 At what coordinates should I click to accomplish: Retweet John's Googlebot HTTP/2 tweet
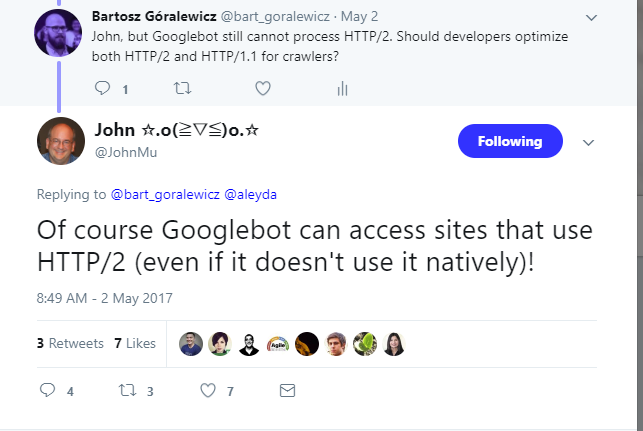pos(124,390)
